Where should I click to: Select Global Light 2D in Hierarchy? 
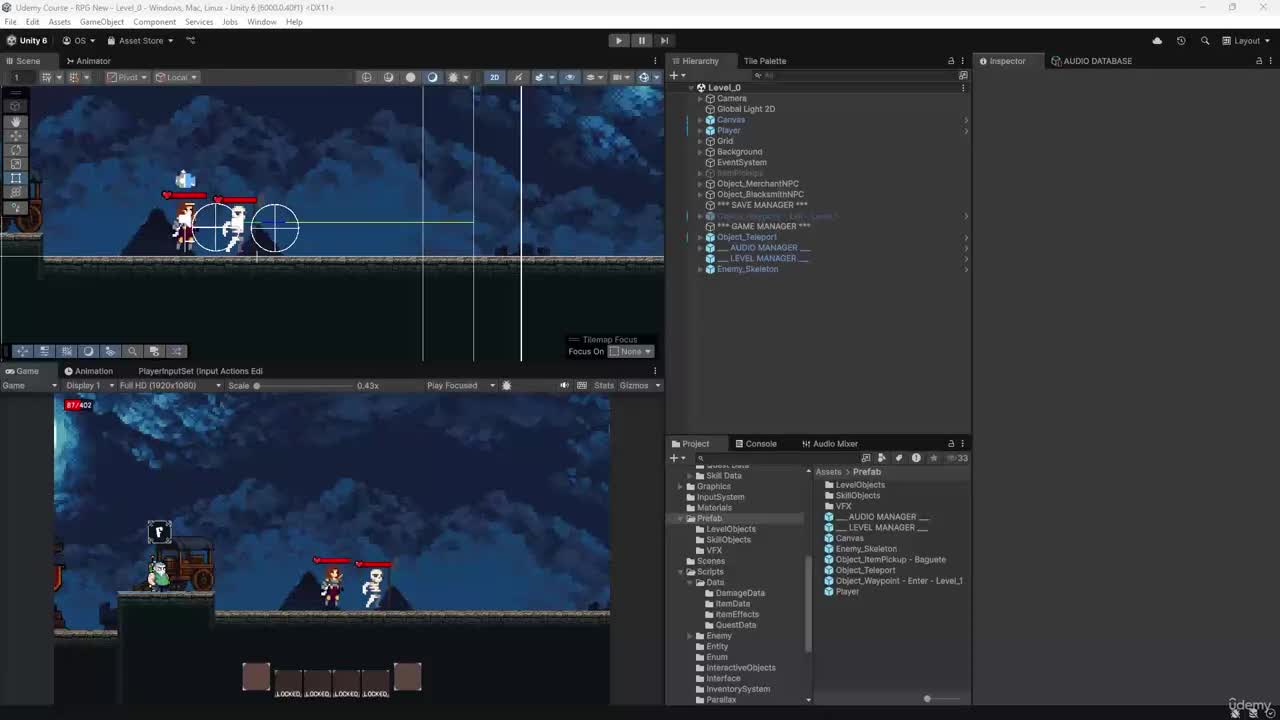point(746,109)
